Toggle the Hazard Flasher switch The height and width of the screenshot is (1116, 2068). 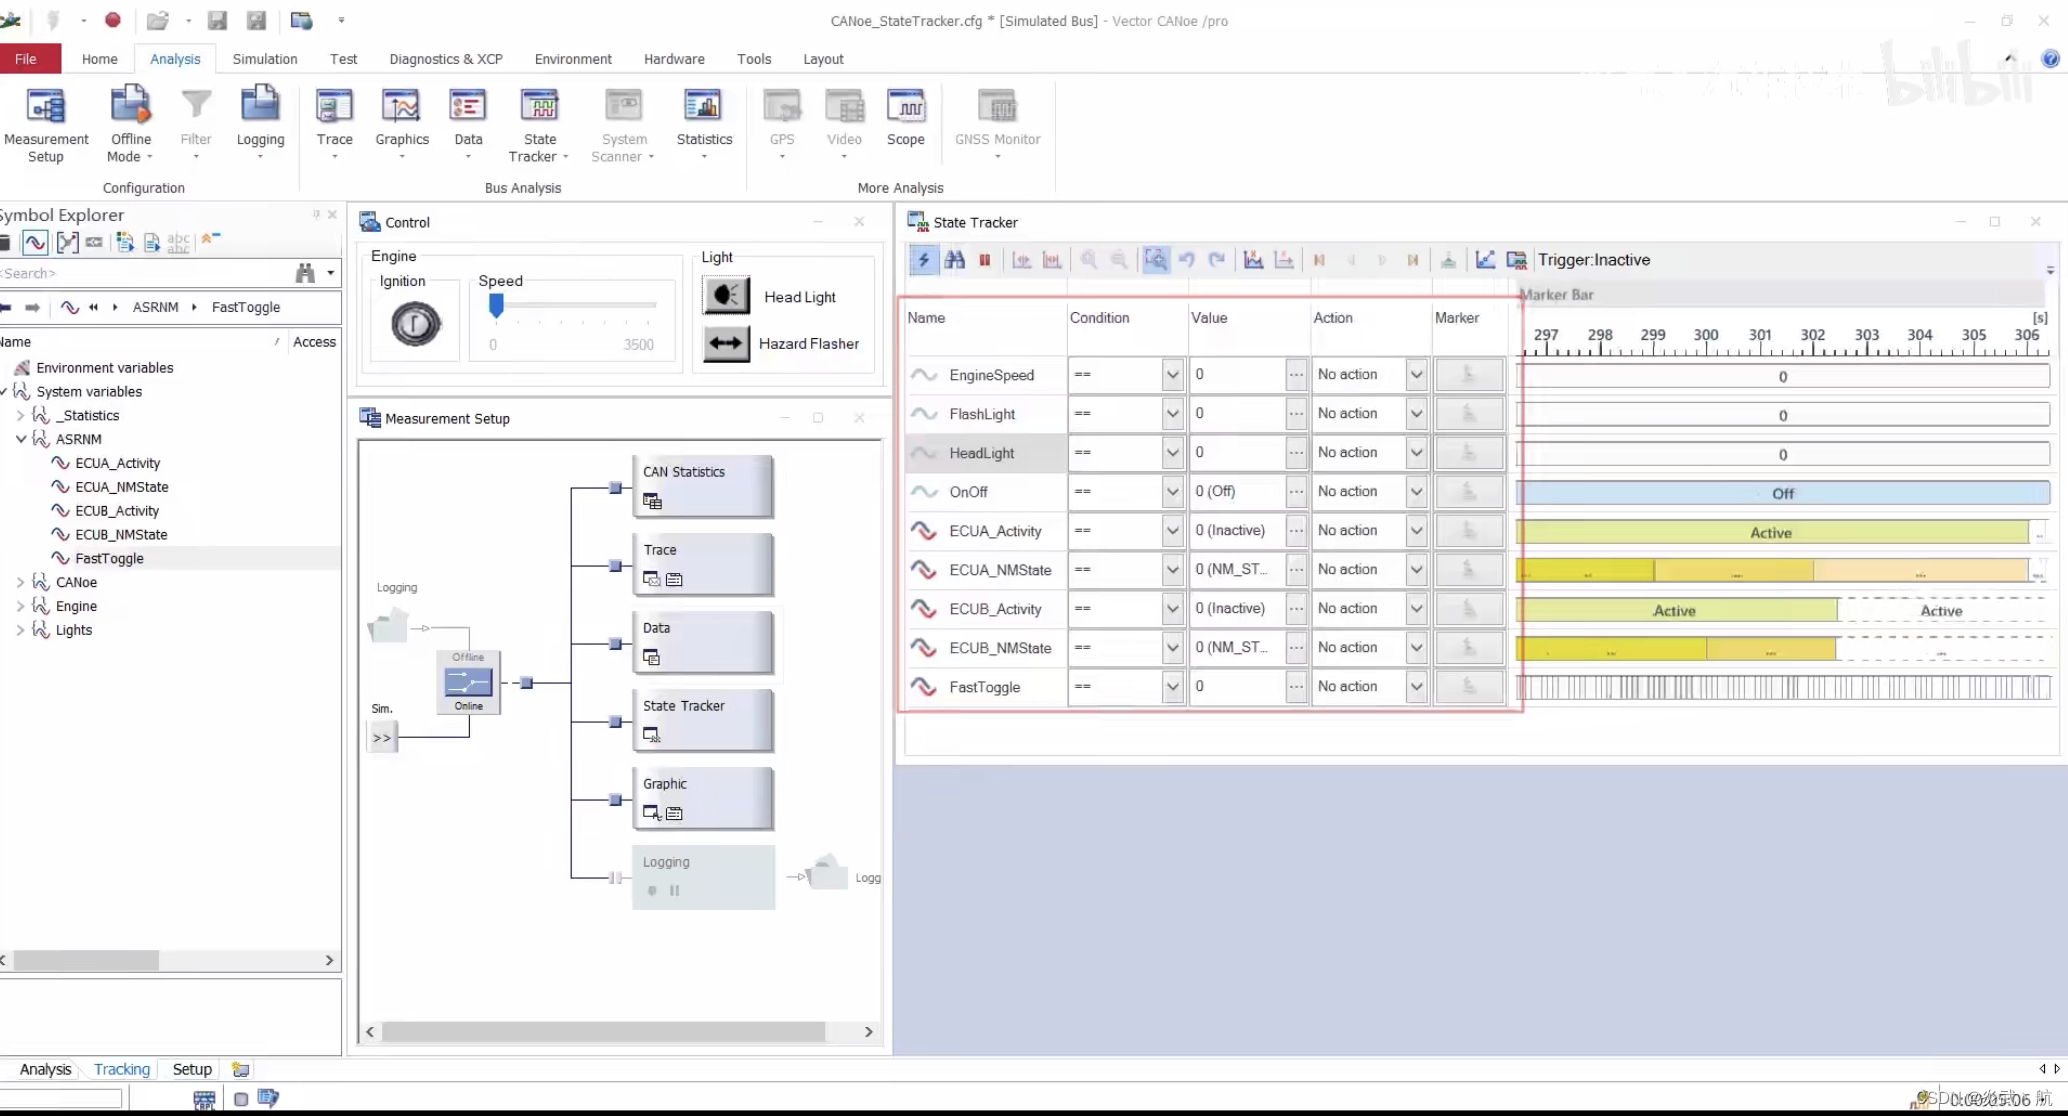726,344
